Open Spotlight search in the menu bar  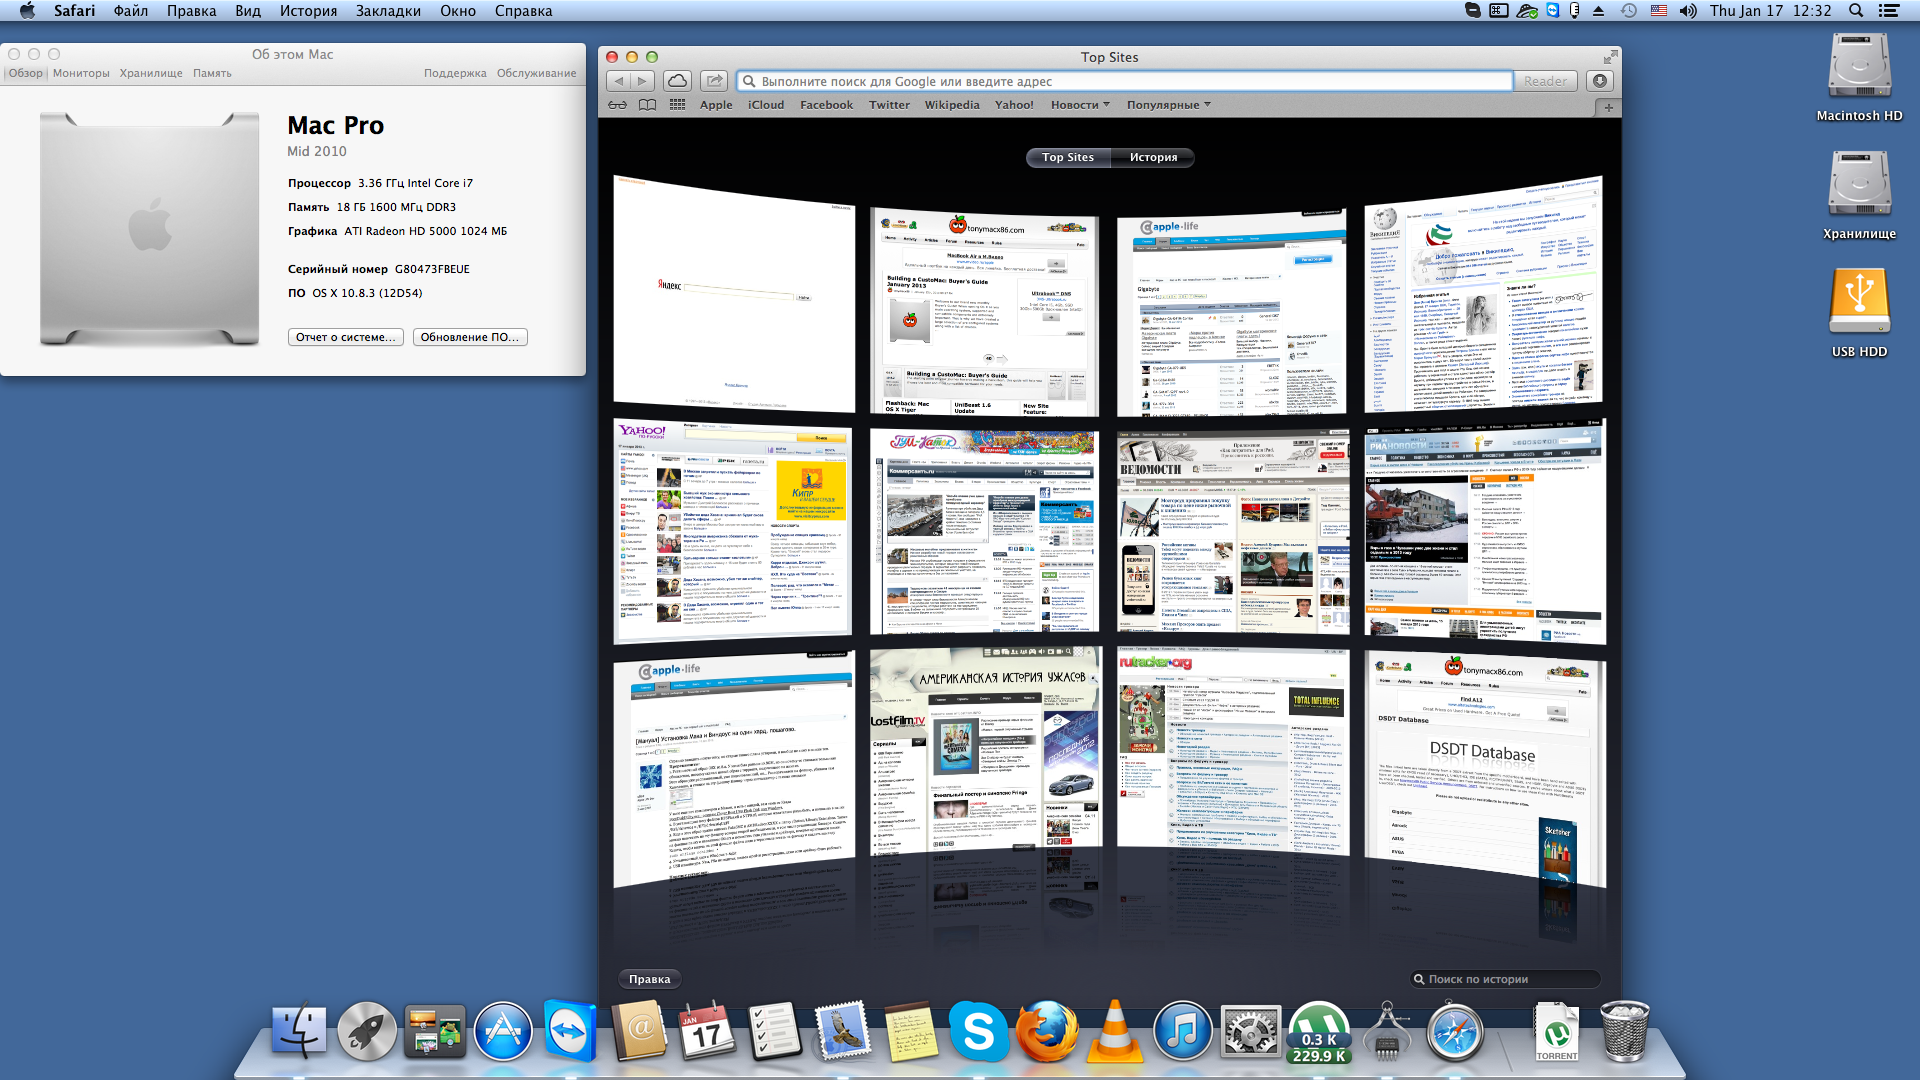click(x=1856, y=11)
